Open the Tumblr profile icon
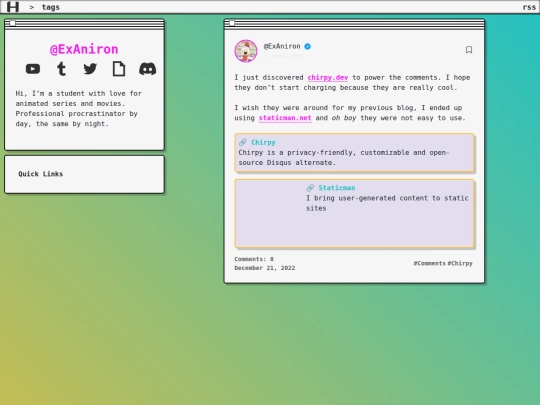The width and height of the screenshot is (540, 405). pyautogui.click(x=61, y=69)
